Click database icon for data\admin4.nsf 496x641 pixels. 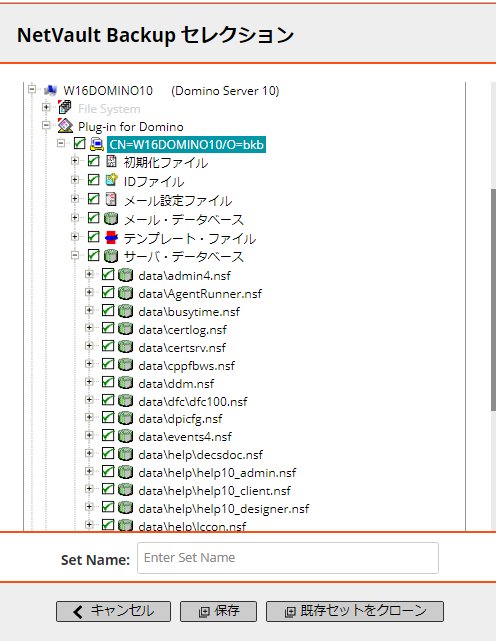(x=126, y=275)
